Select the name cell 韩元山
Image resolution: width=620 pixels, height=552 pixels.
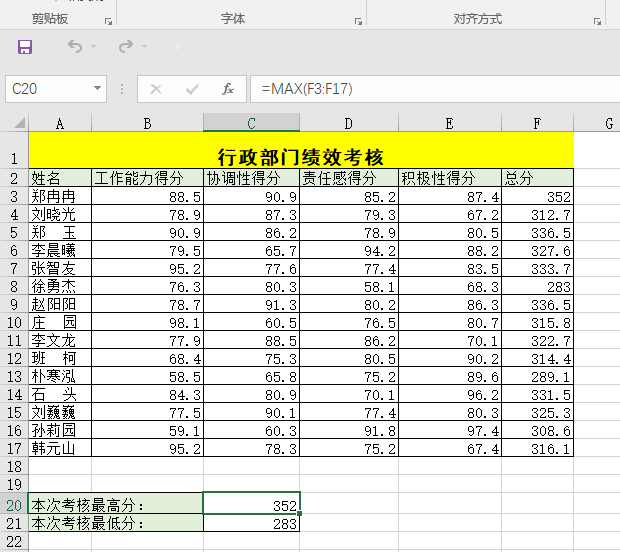pos(60,448)
